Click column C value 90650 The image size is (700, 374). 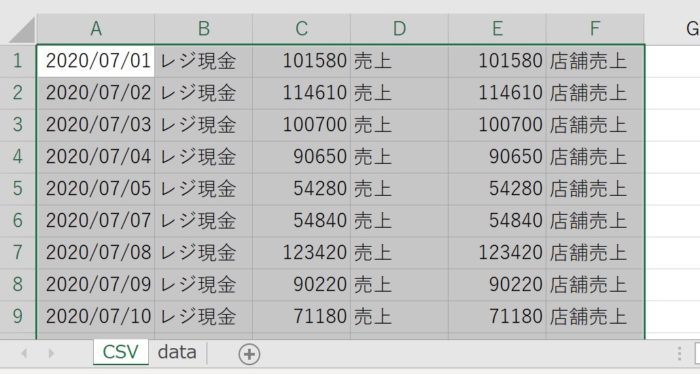point(301,157)
